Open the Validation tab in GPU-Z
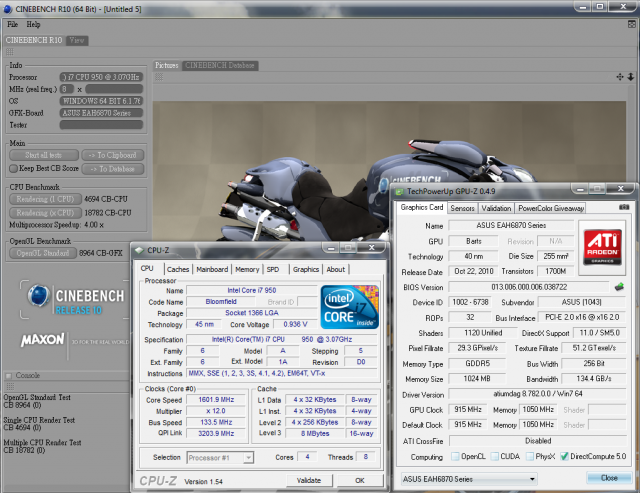 coord(496,208)
